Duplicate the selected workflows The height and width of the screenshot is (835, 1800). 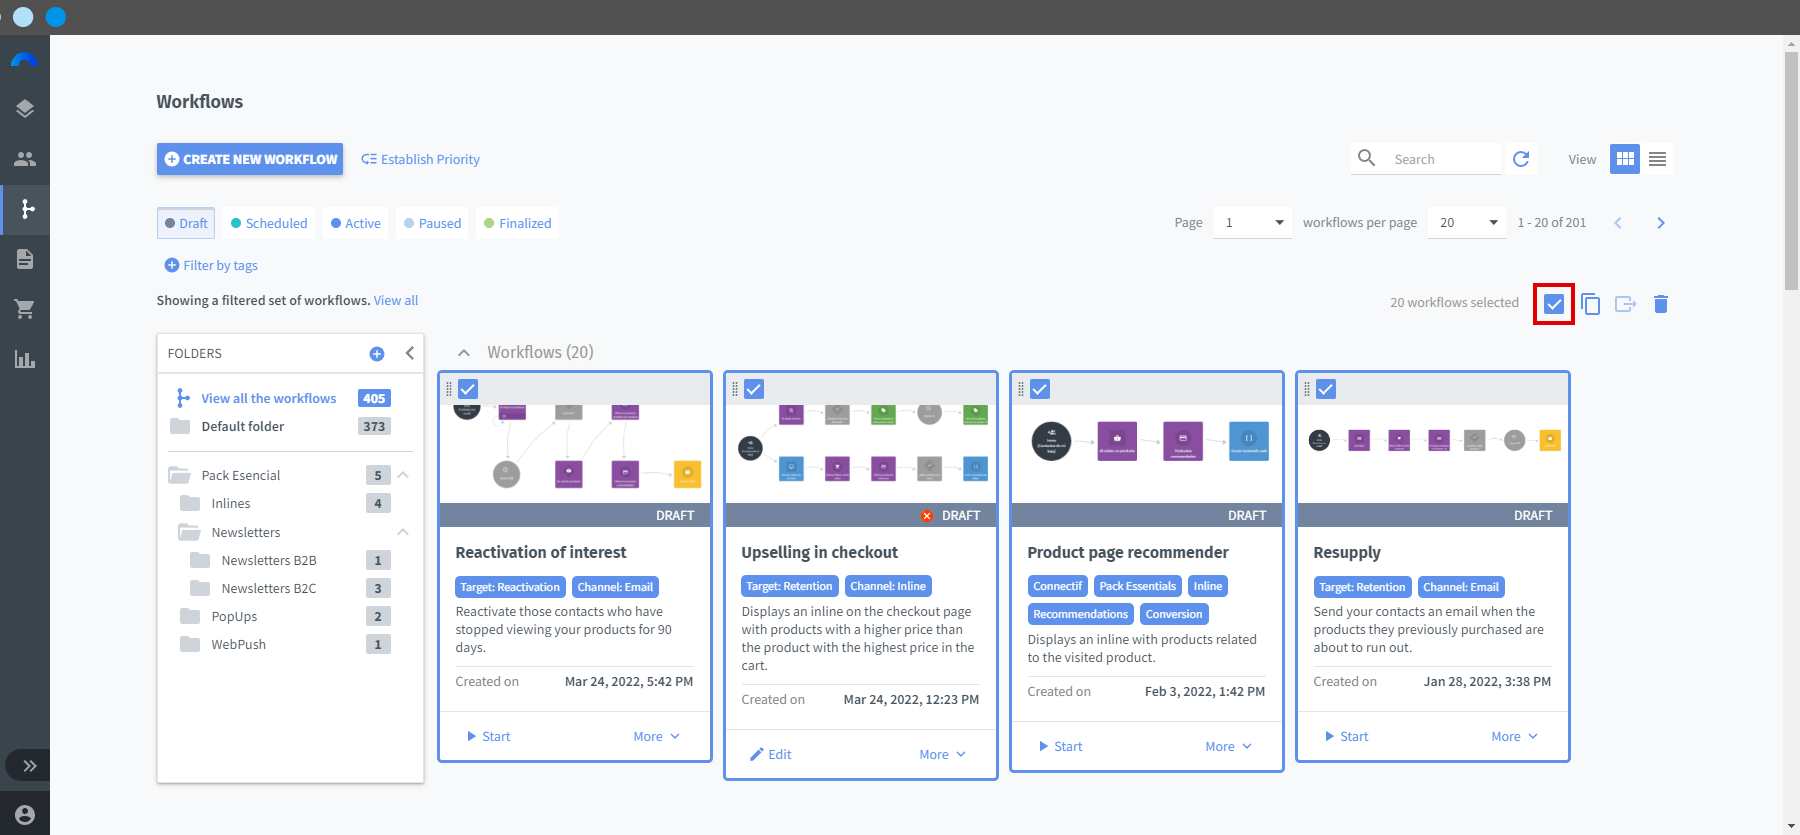[x=1590, y=303]
